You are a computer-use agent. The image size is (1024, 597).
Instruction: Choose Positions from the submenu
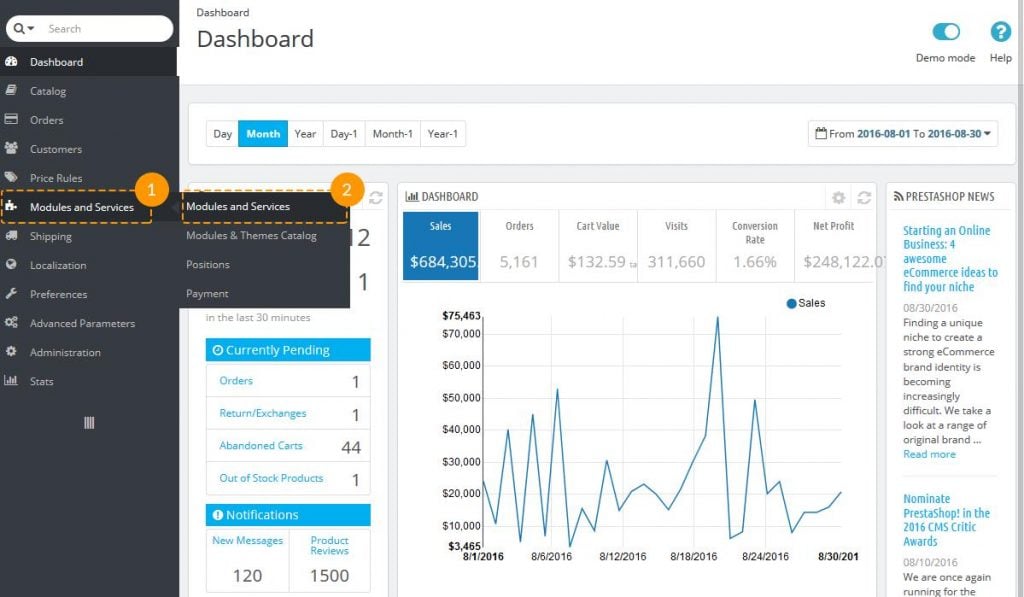[208, 265]
